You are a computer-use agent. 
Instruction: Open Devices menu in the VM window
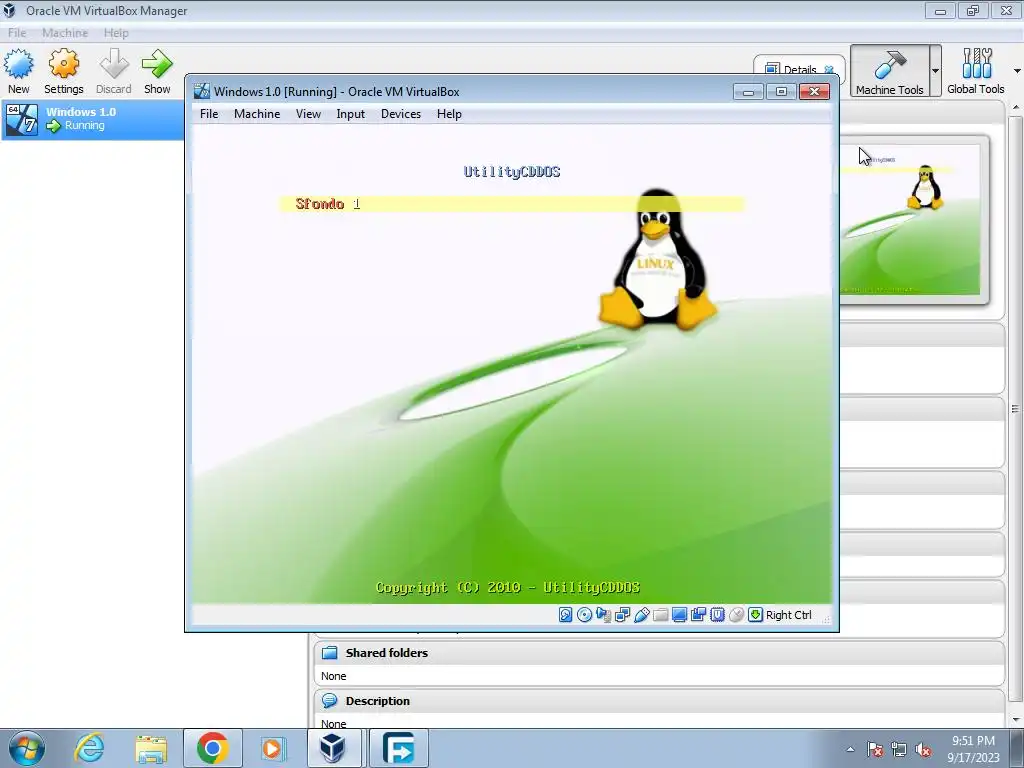400,114
